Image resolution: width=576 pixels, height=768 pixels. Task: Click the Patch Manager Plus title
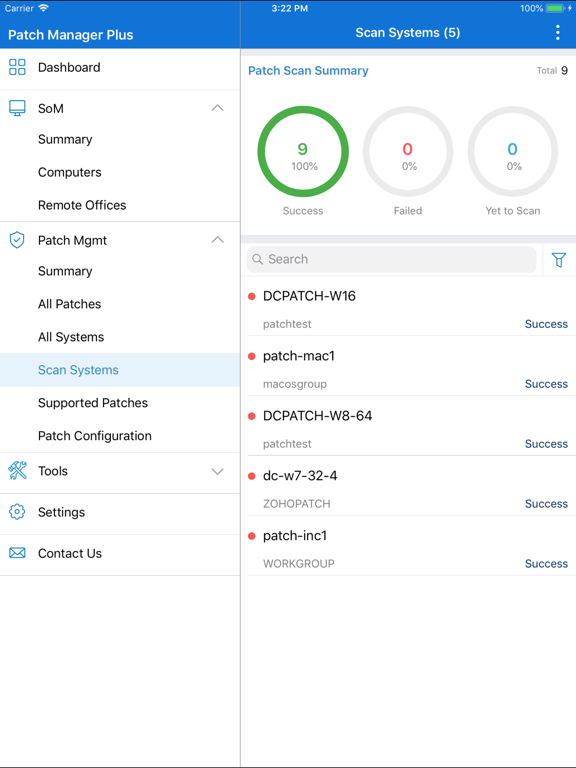tap(71, 35)
